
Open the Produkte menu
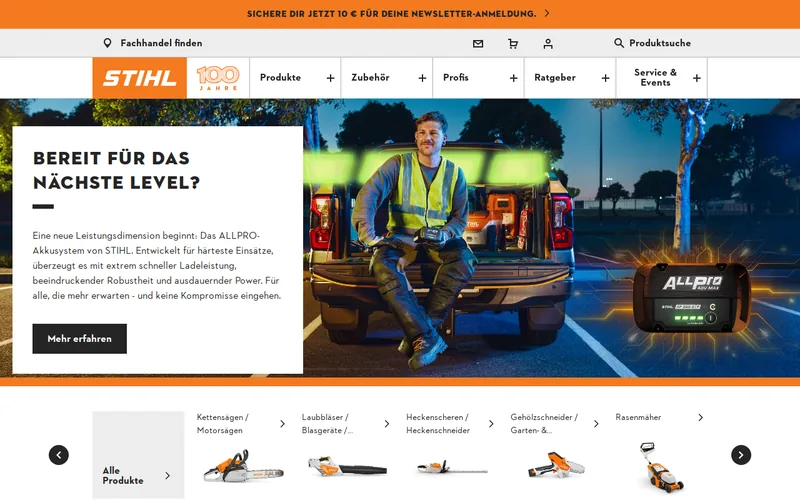[280, 78]
